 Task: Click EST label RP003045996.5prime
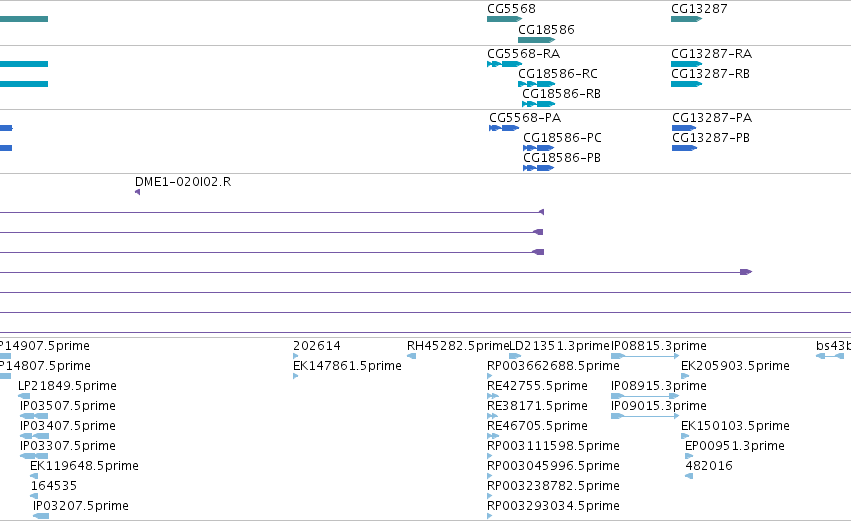pos(553,466)
